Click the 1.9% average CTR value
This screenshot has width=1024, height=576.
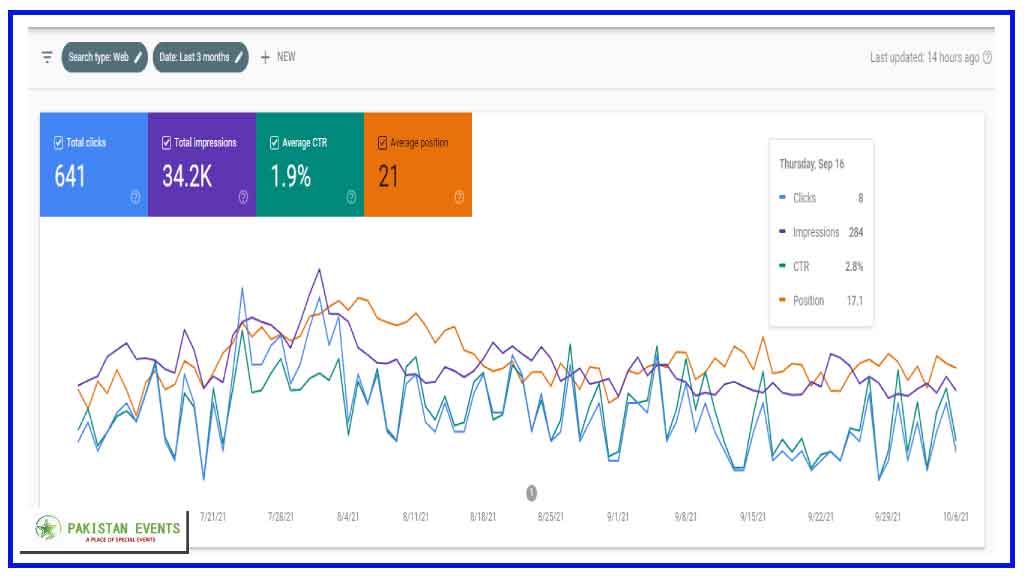tap(291, 176)
